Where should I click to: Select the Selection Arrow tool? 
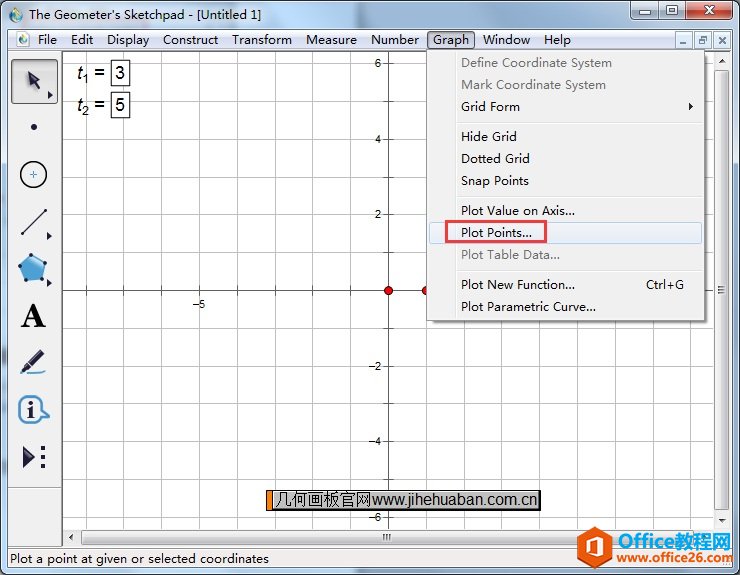34,81
